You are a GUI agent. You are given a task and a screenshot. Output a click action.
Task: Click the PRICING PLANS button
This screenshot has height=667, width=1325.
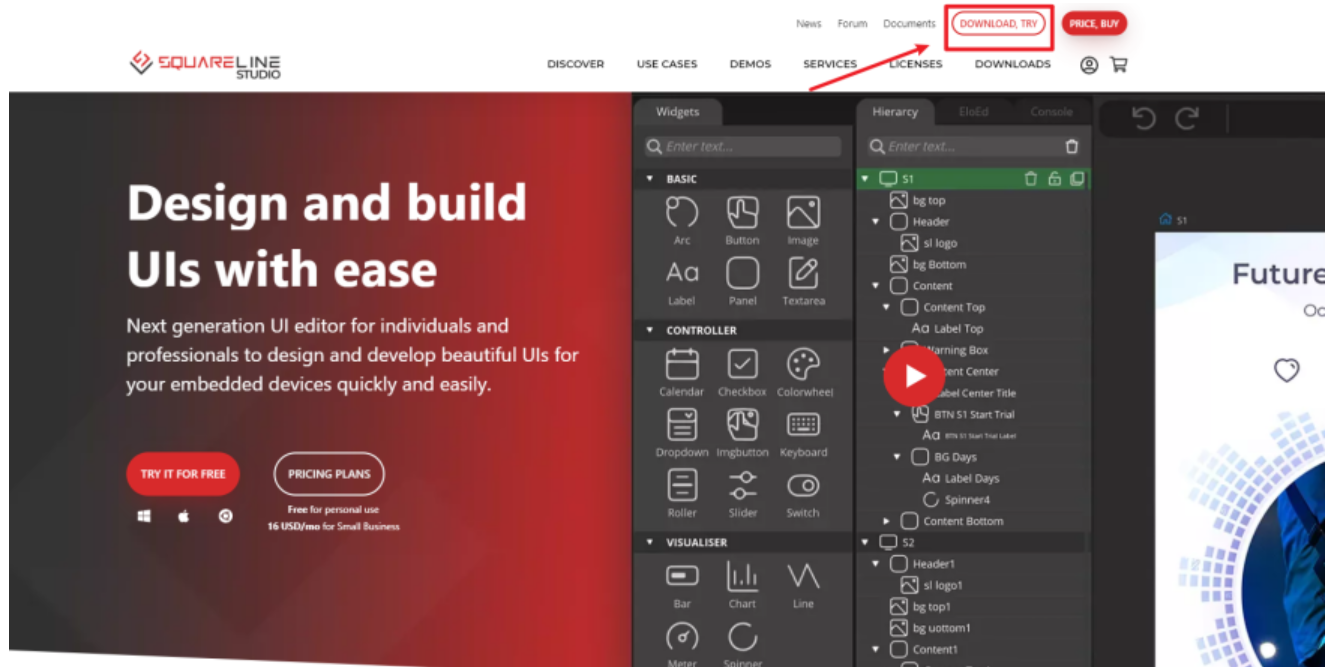329,474
